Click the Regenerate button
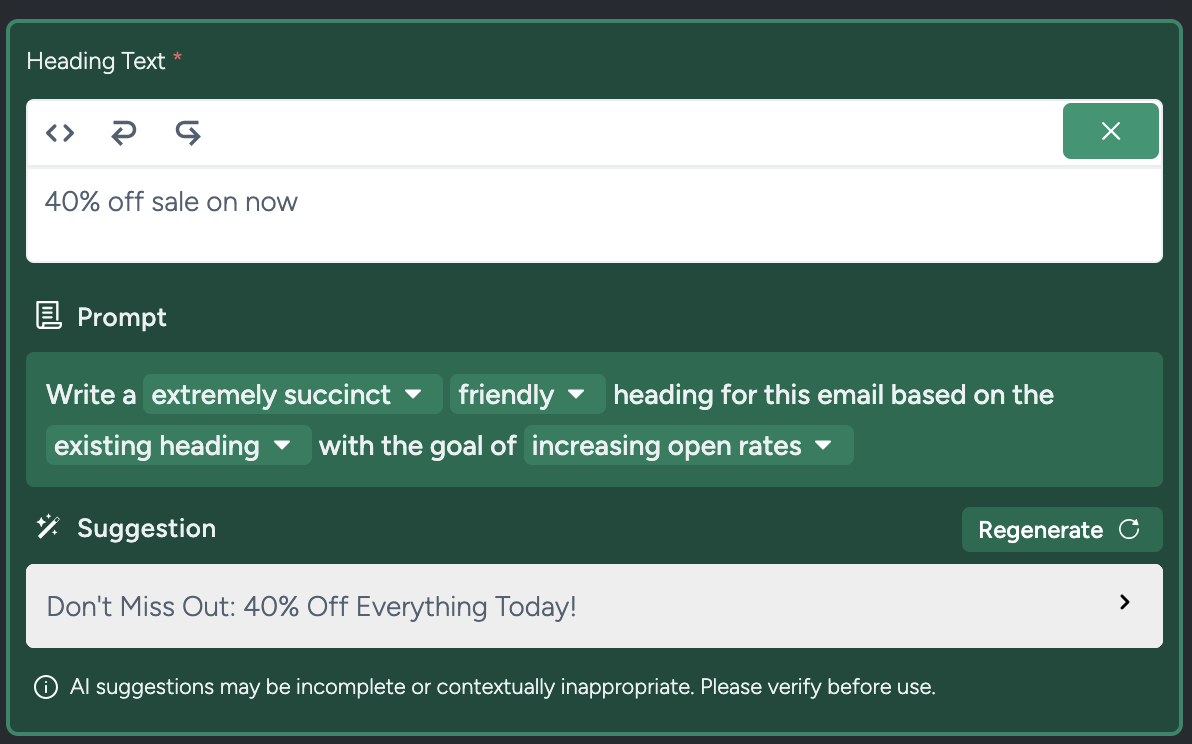 click(x=1062, y=529)
